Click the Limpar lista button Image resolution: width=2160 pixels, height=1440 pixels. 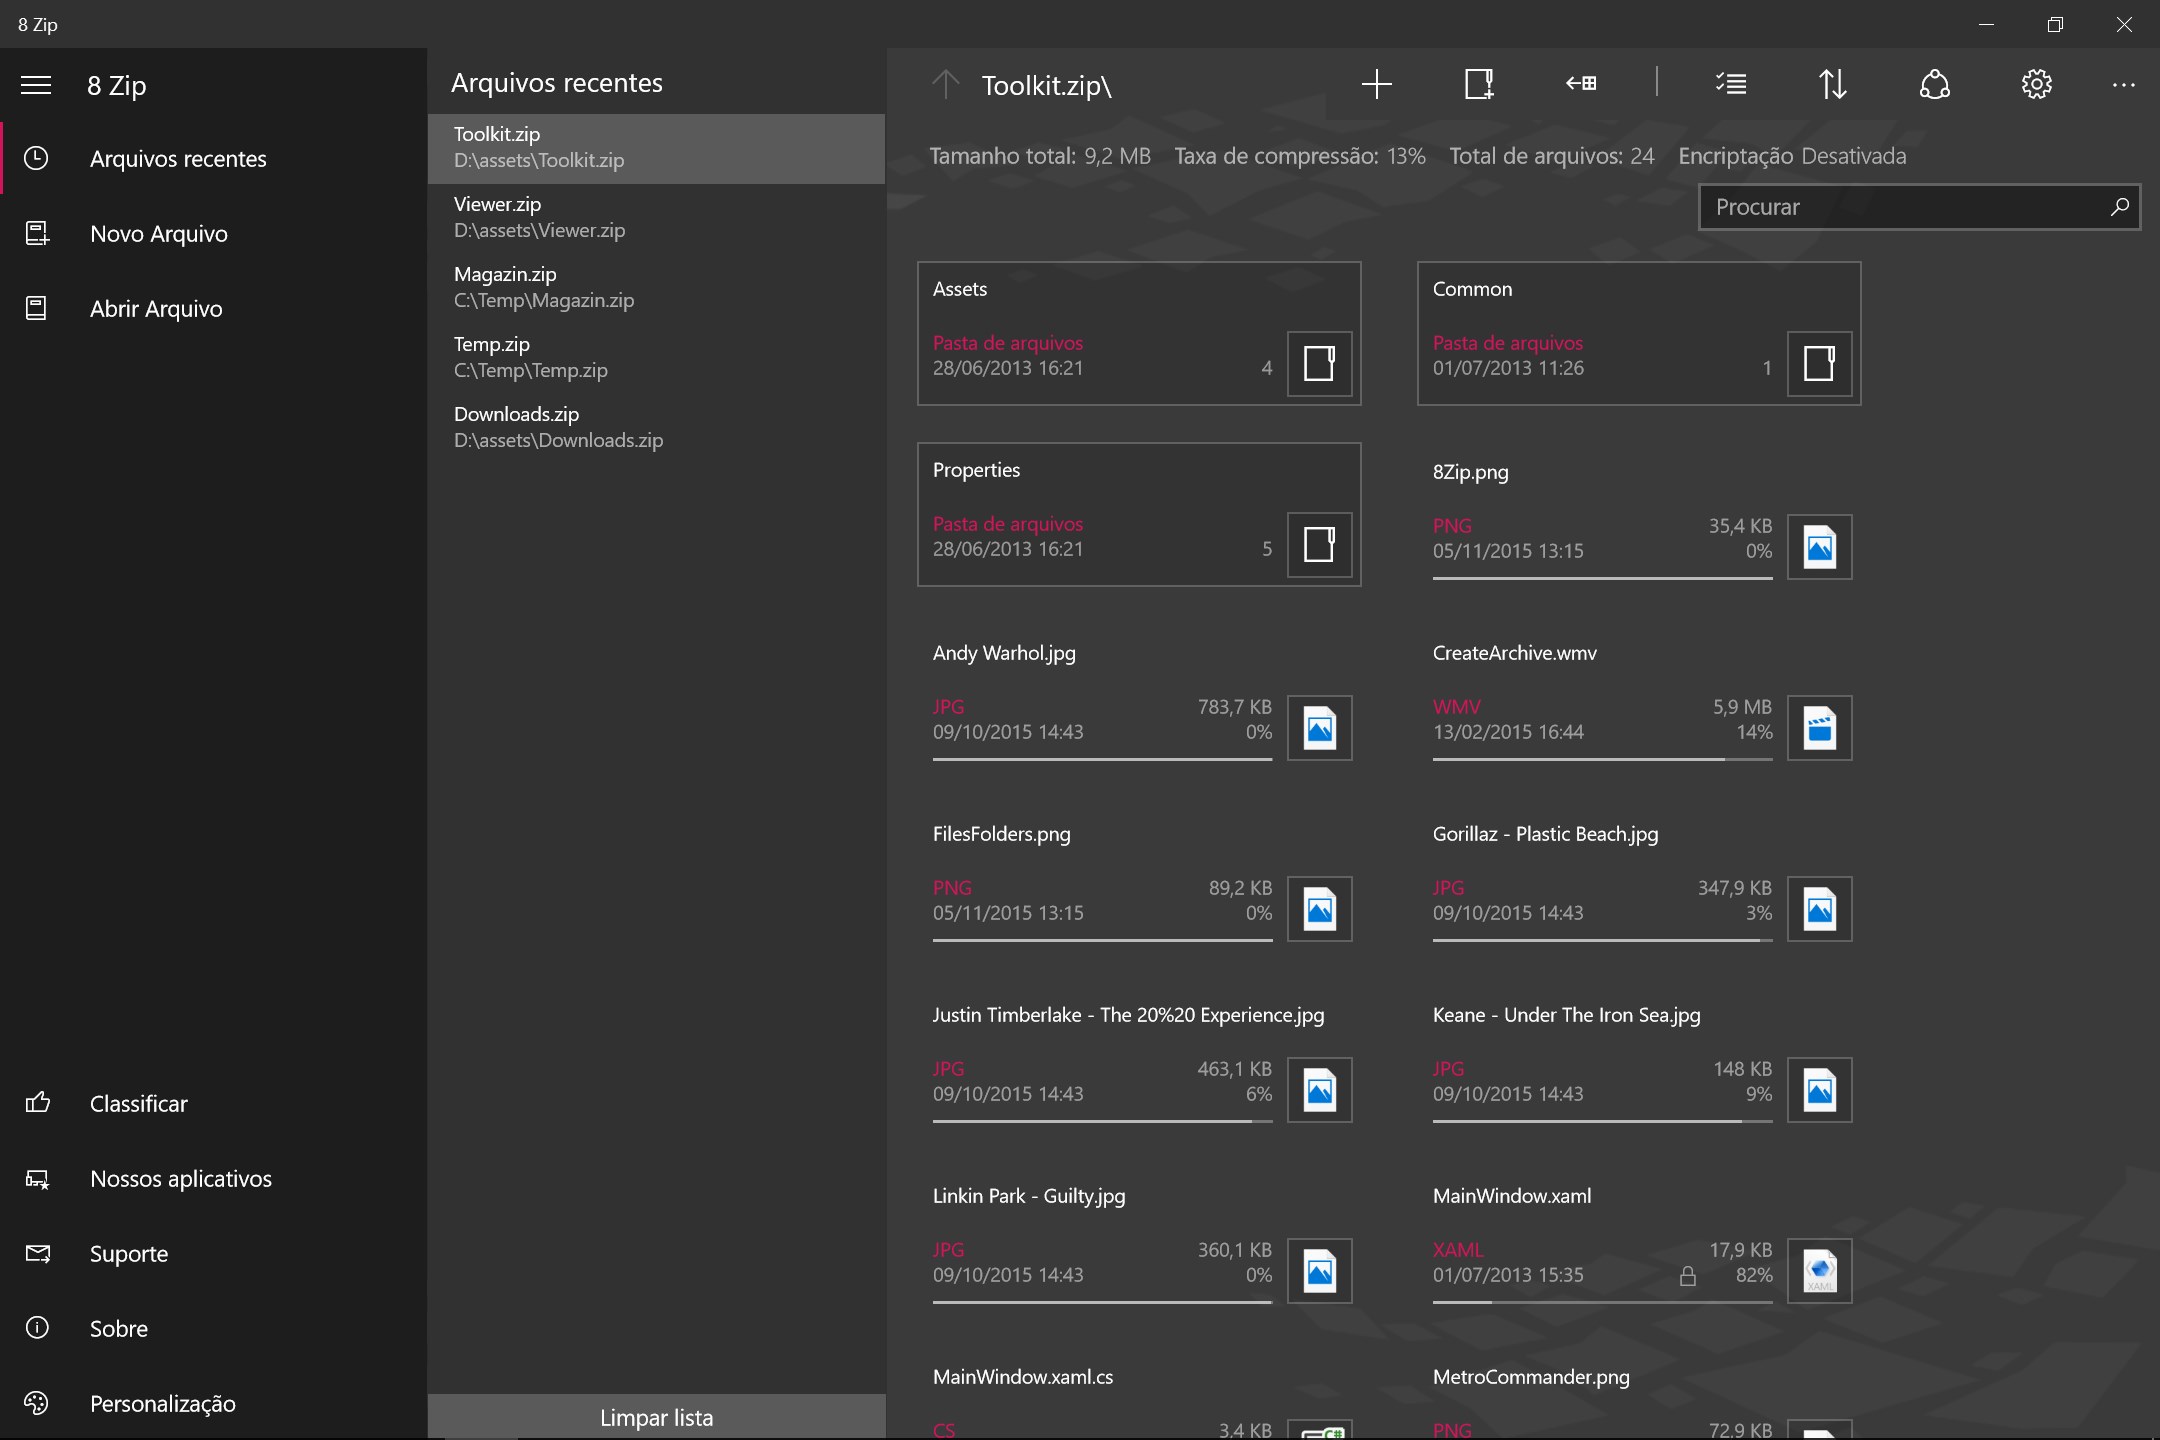(657, 1417)
